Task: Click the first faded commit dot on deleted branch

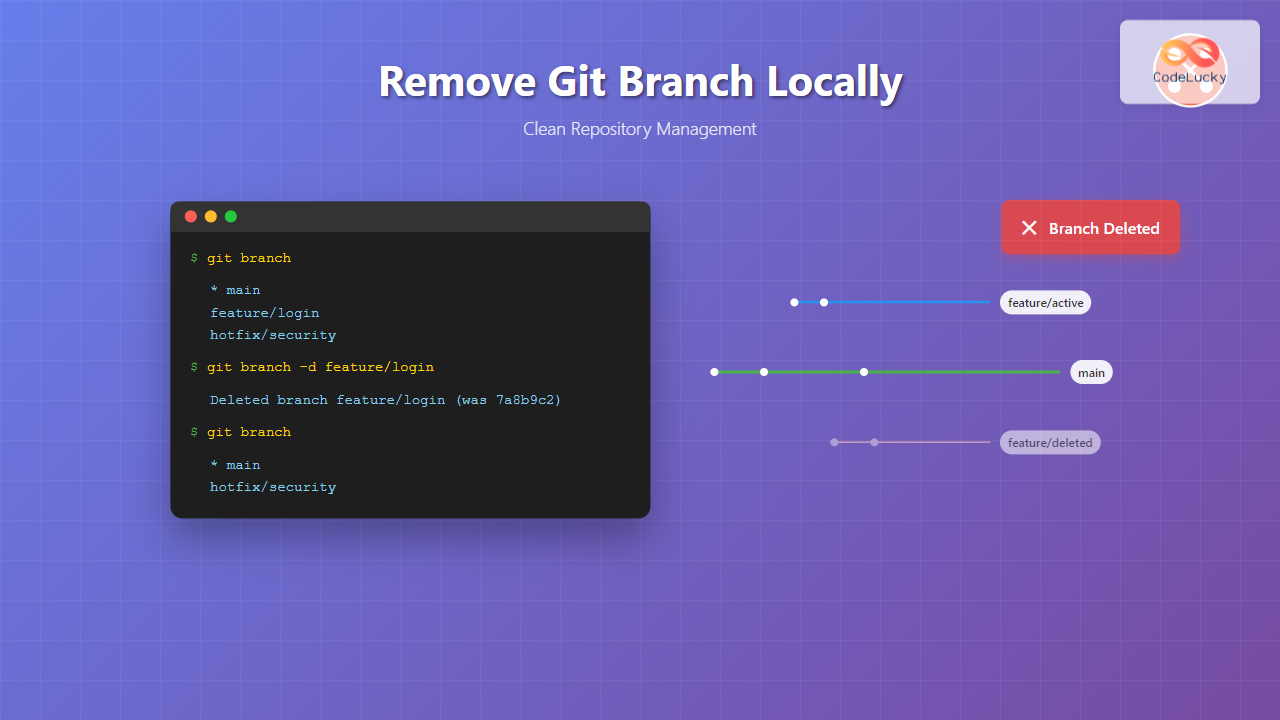Action: tap(834, 442)
